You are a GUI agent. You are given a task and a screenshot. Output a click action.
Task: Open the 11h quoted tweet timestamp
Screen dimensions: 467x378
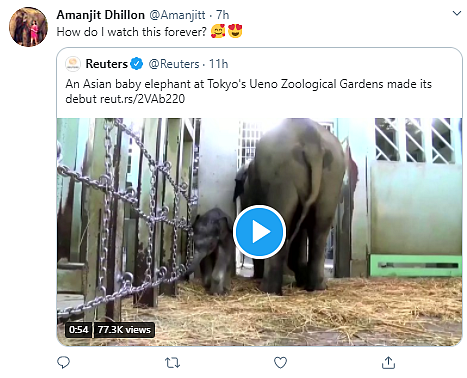218,64
